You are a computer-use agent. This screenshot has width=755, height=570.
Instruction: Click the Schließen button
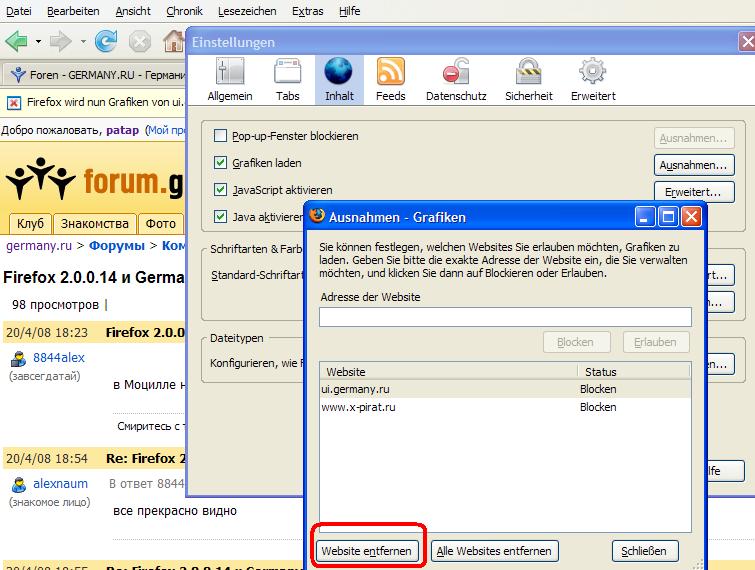tap(644, 551)
